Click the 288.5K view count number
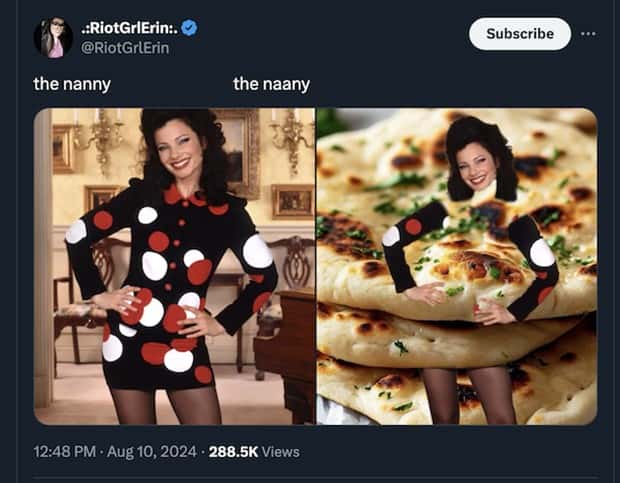Viewport: 620px width, 483px height. tap(233, 452)
